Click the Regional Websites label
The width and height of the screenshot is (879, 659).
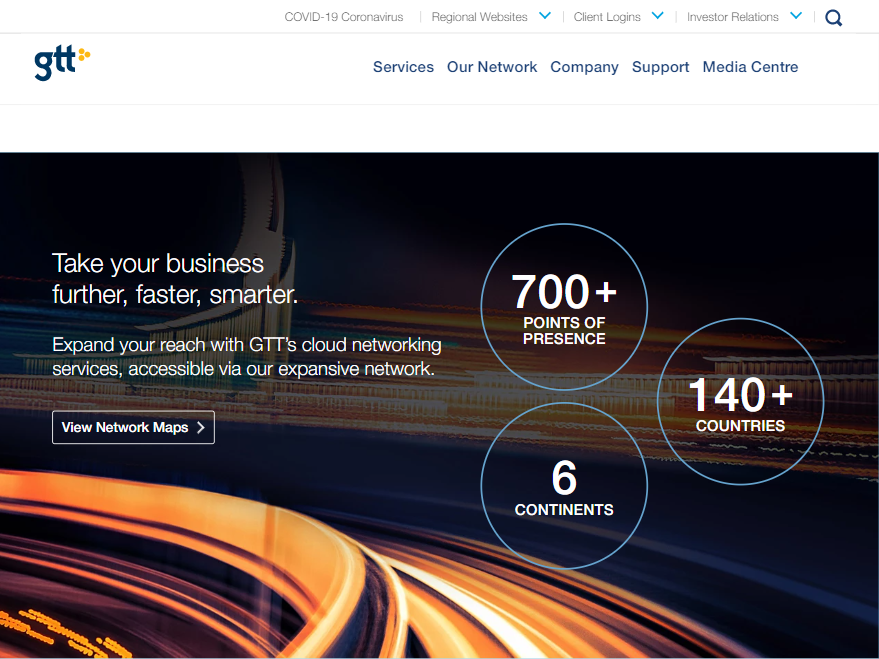click(x=479, y=17)
